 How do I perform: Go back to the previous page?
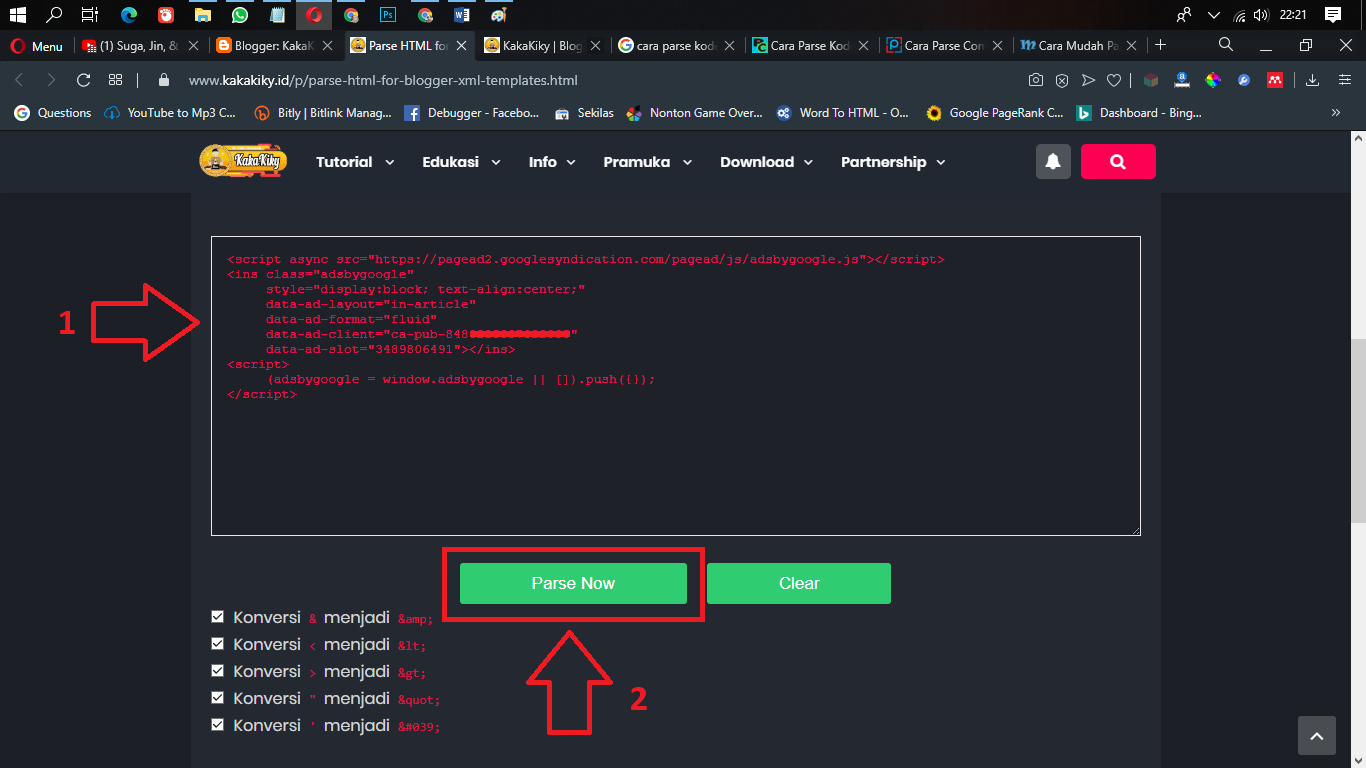click(19, 80)
